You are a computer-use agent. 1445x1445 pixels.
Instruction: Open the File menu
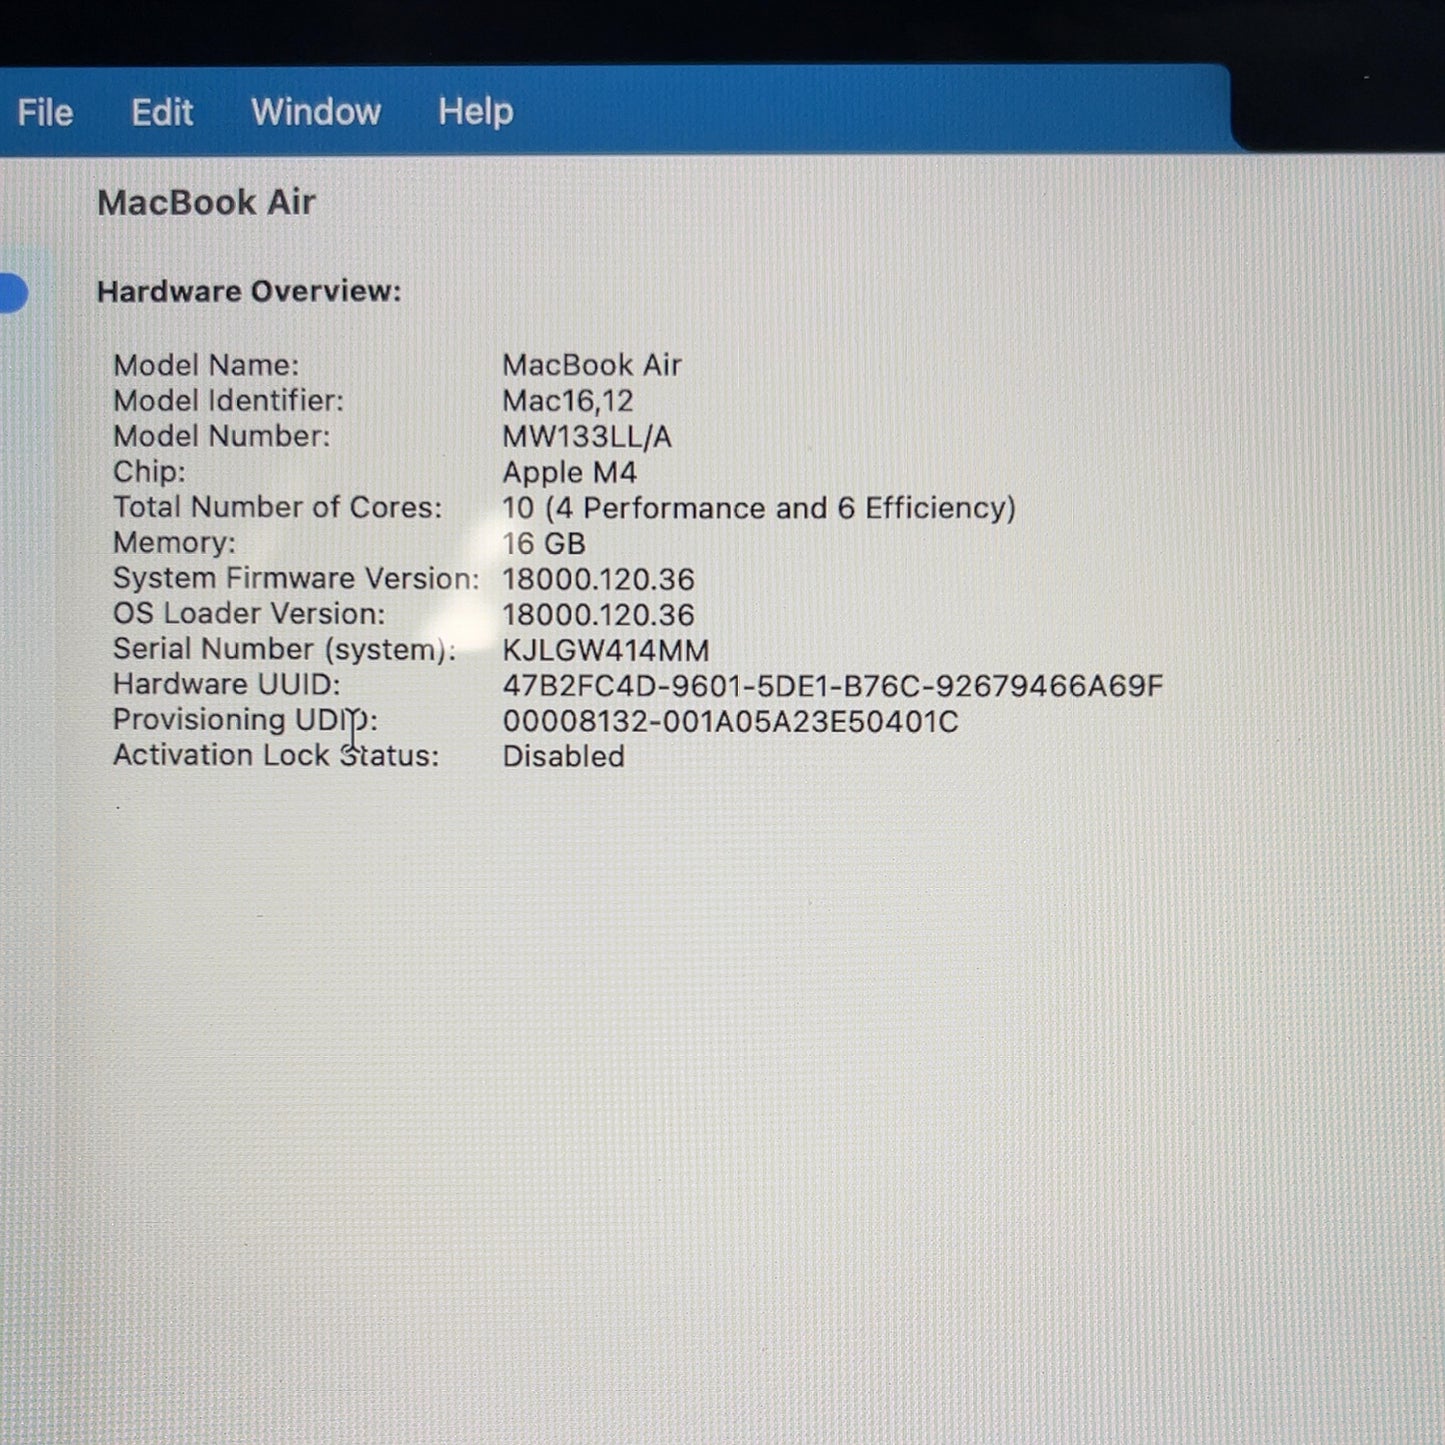pyautogui.click(x=45, y=112)
